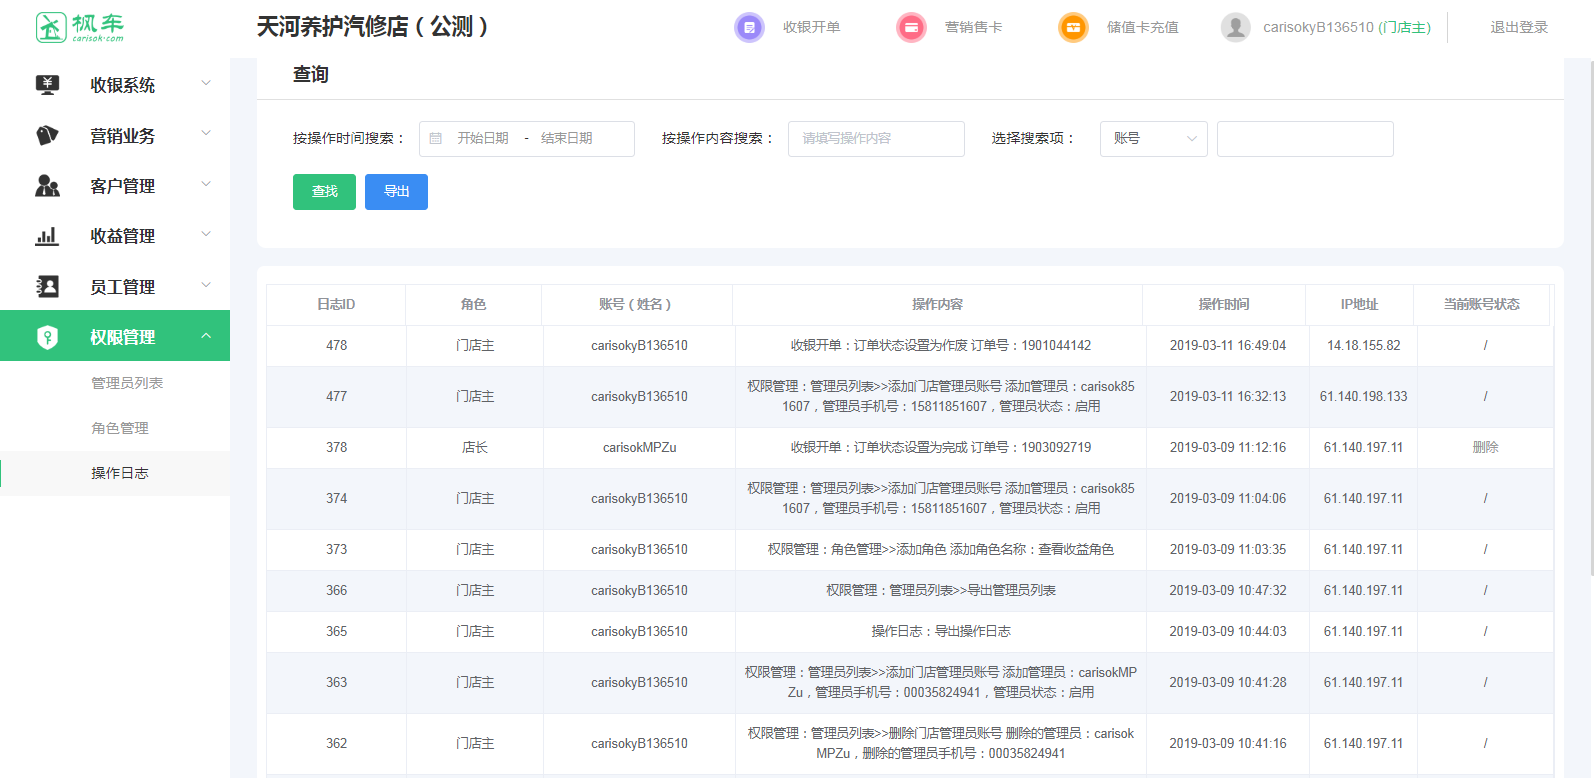Open the 账号 search item dropdown
This screenshot has height=778, width=1594.
[1153, 139]
